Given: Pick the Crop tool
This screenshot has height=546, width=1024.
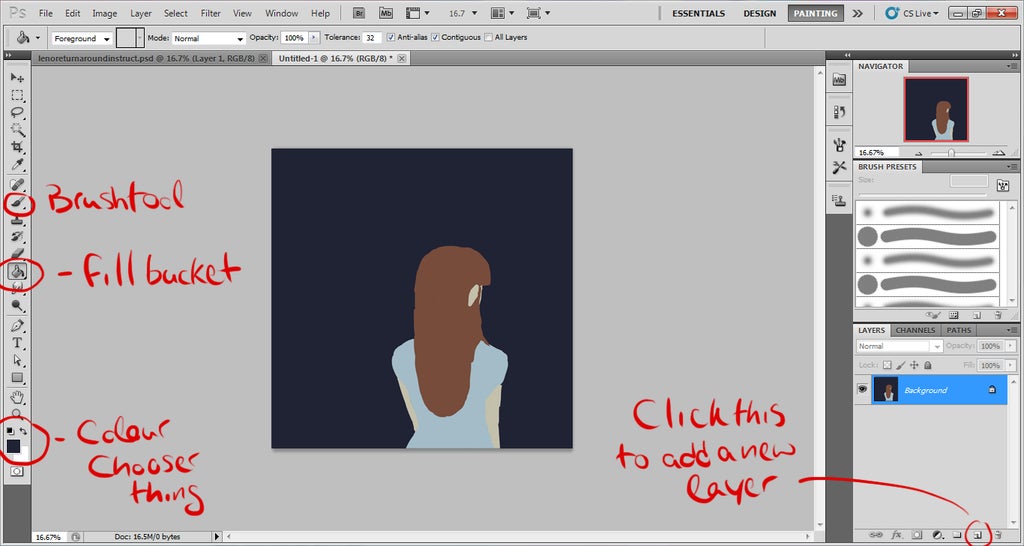Looking at the screenshot, I should click(17, 146).
